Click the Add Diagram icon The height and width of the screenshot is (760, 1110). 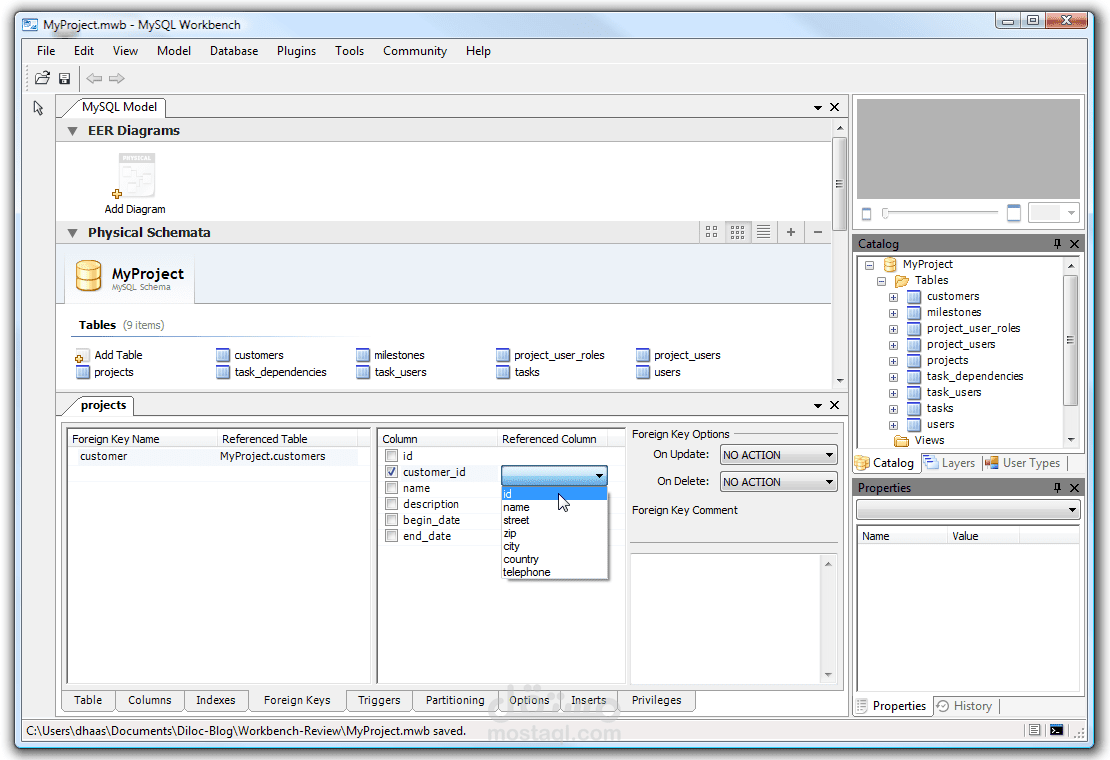coord(136,175)
